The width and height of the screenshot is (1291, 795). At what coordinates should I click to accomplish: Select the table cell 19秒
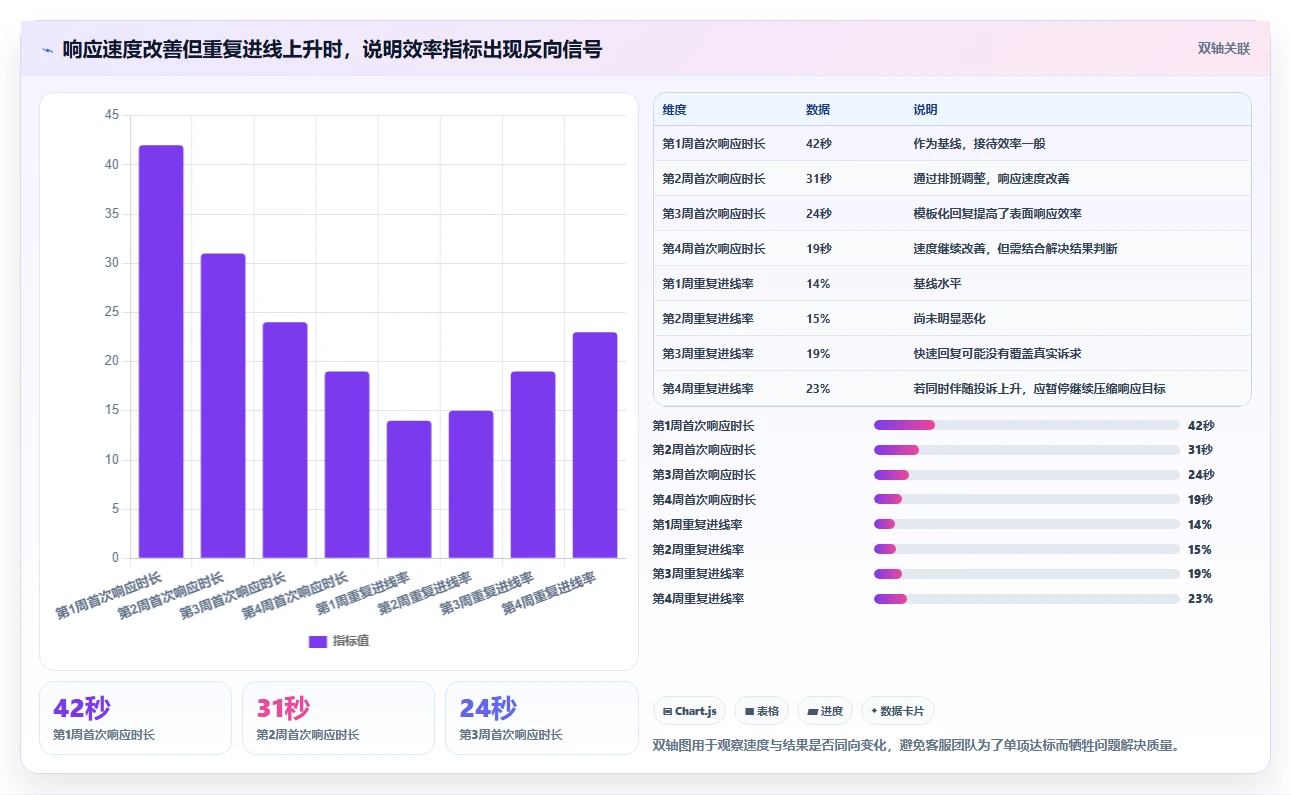point(818,249)
